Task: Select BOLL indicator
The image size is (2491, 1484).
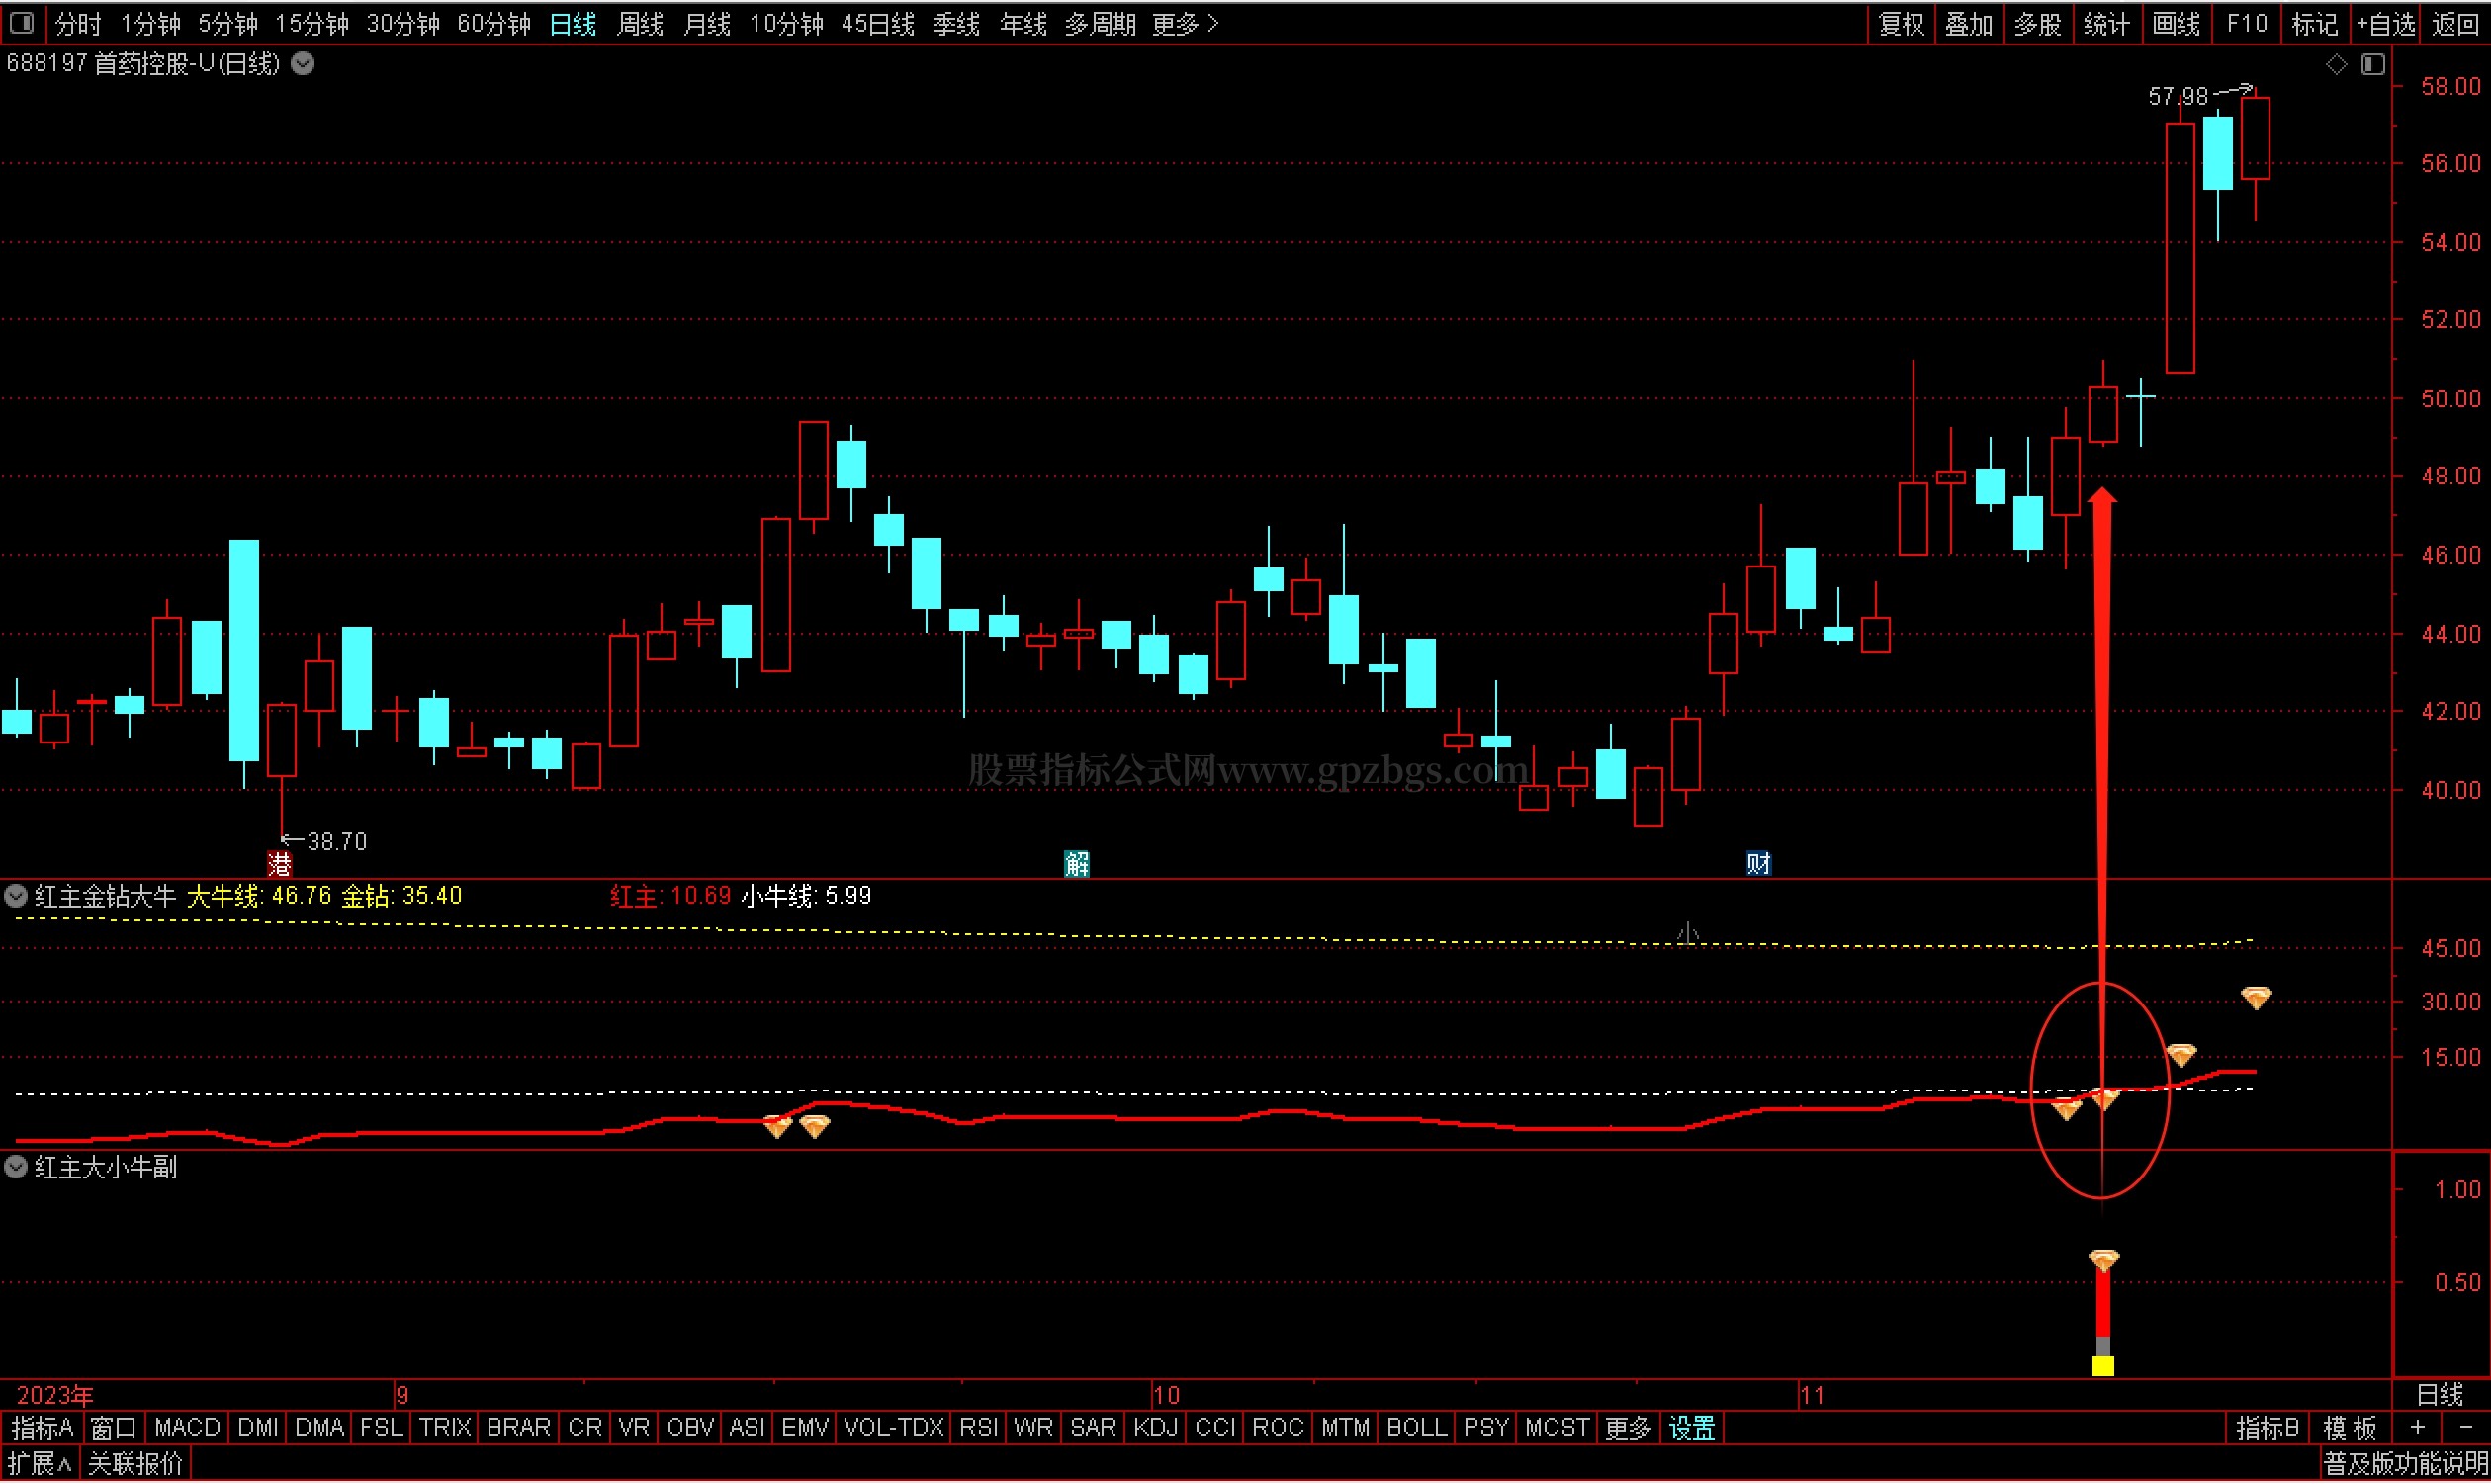Action: tap(1417, 1428)
